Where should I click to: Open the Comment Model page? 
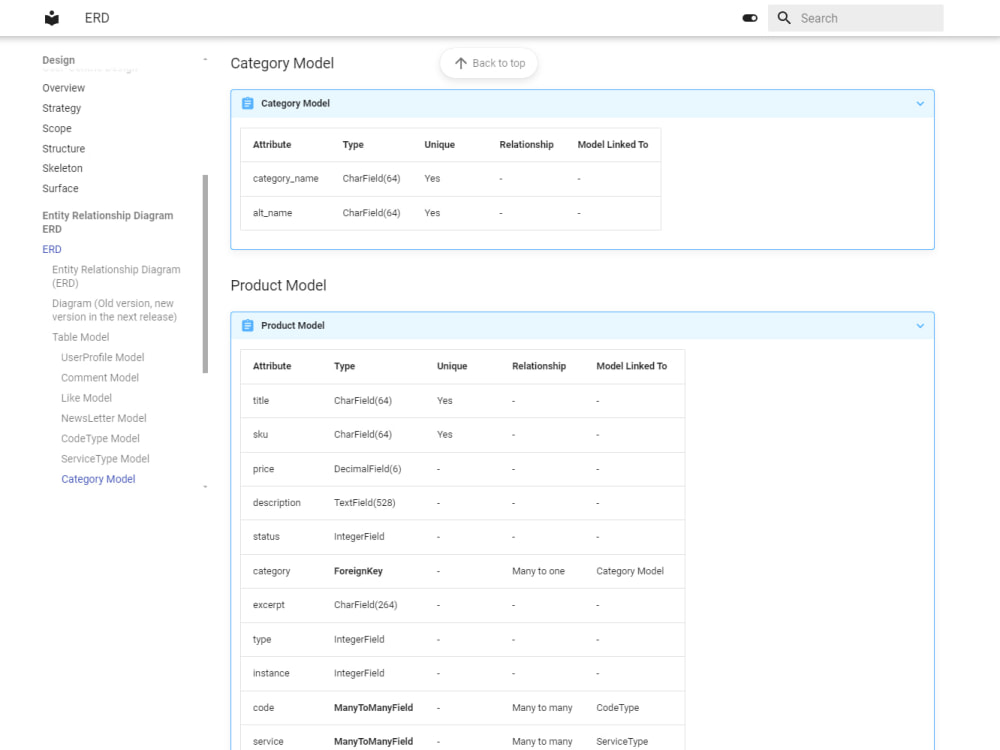(x=98, y=377)
